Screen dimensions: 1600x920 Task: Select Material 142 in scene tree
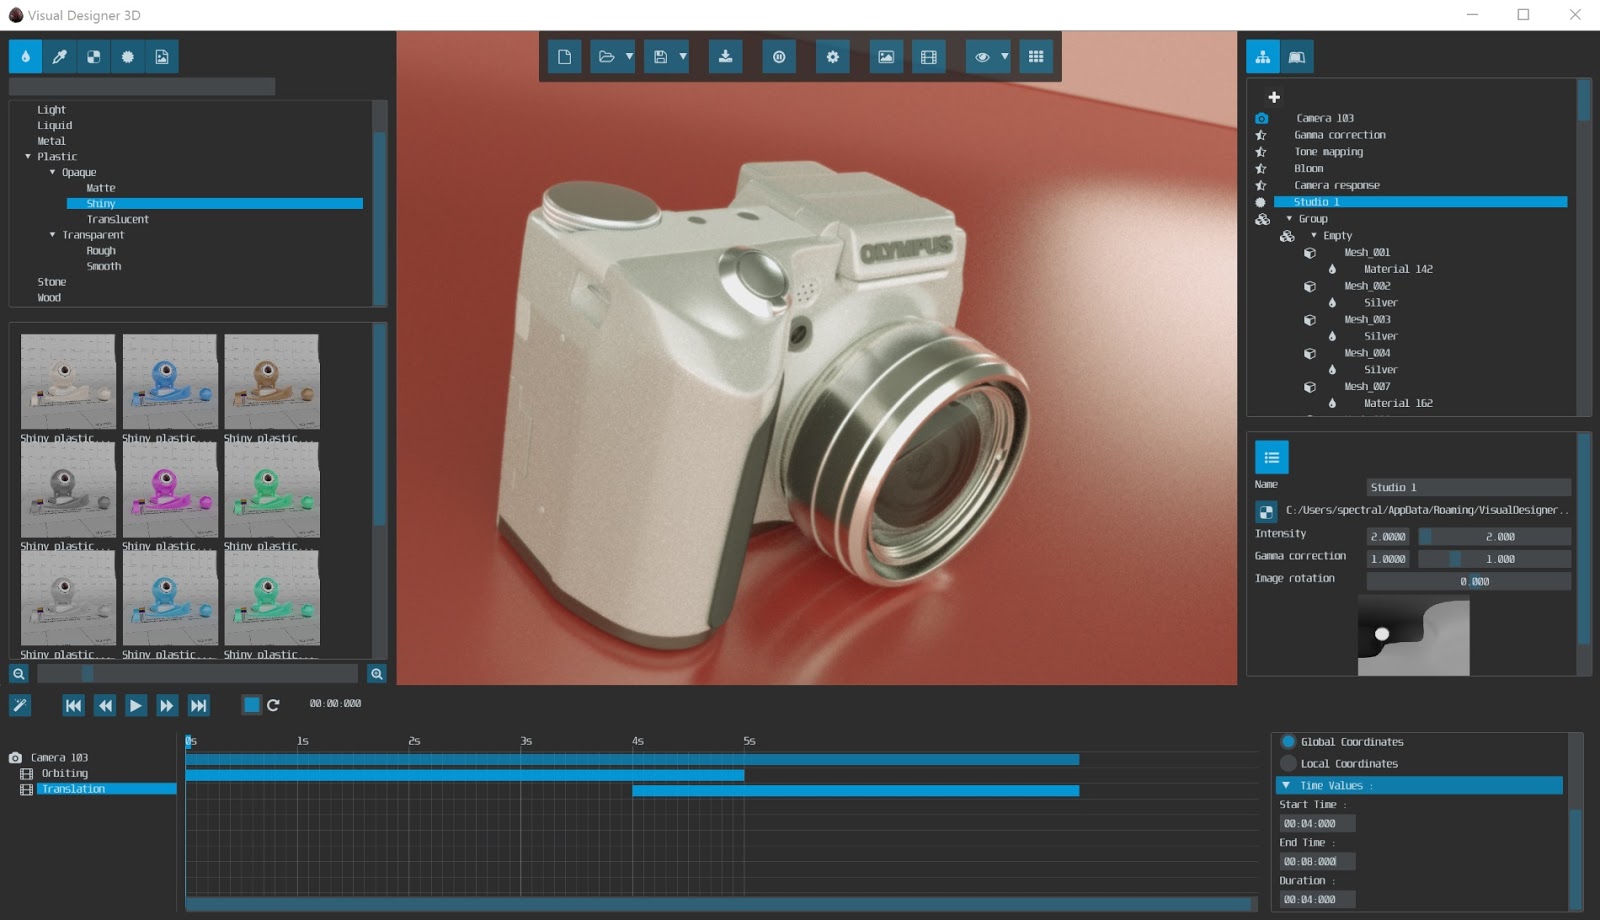[x=1398, y=269]
